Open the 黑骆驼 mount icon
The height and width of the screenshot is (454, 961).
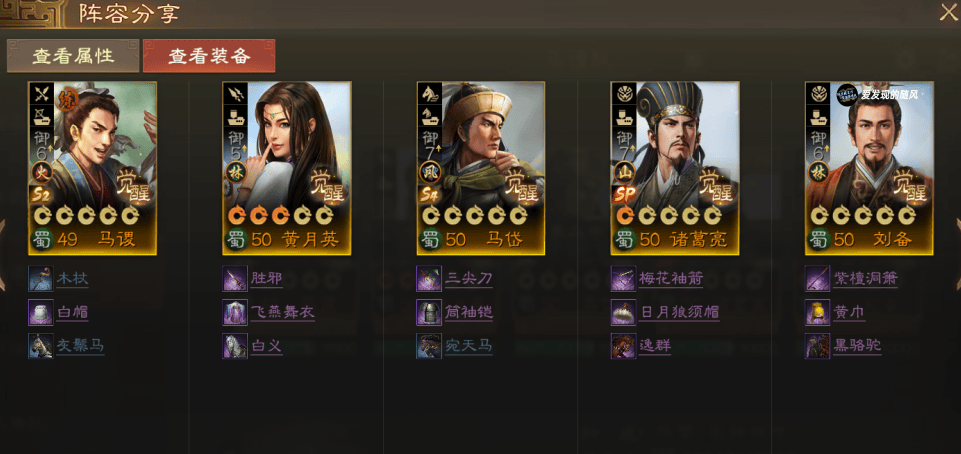point(818,346)
